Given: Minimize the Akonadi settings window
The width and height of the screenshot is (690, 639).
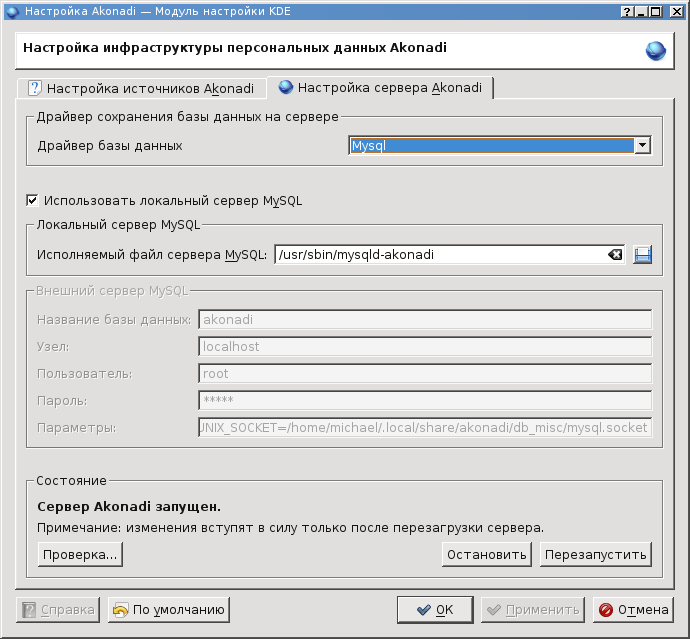Looking at the screenshot, I should coord(641,11).
